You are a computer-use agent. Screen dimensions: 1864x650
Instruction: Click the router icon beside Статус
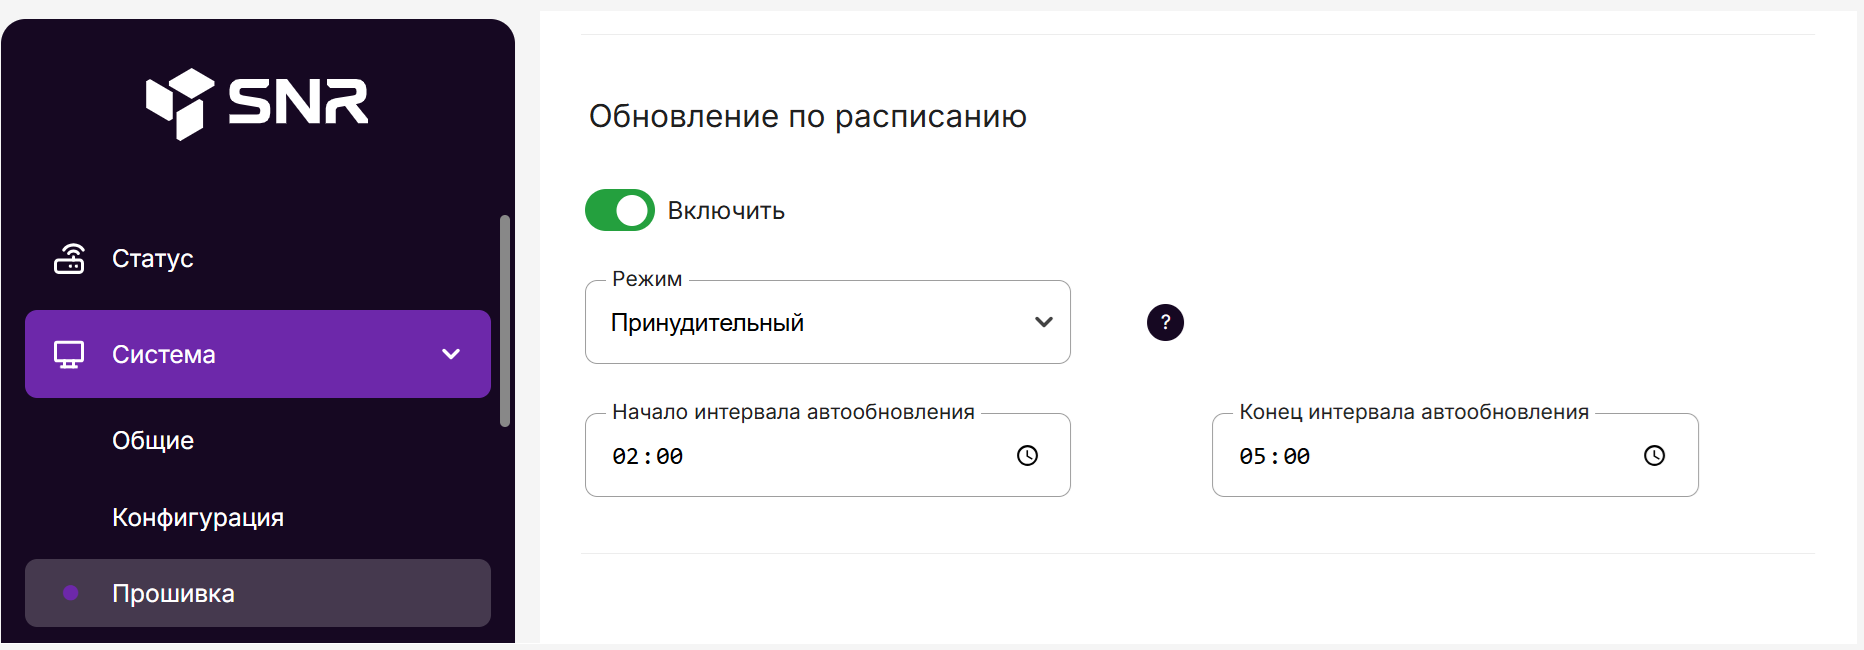(69, 258)
